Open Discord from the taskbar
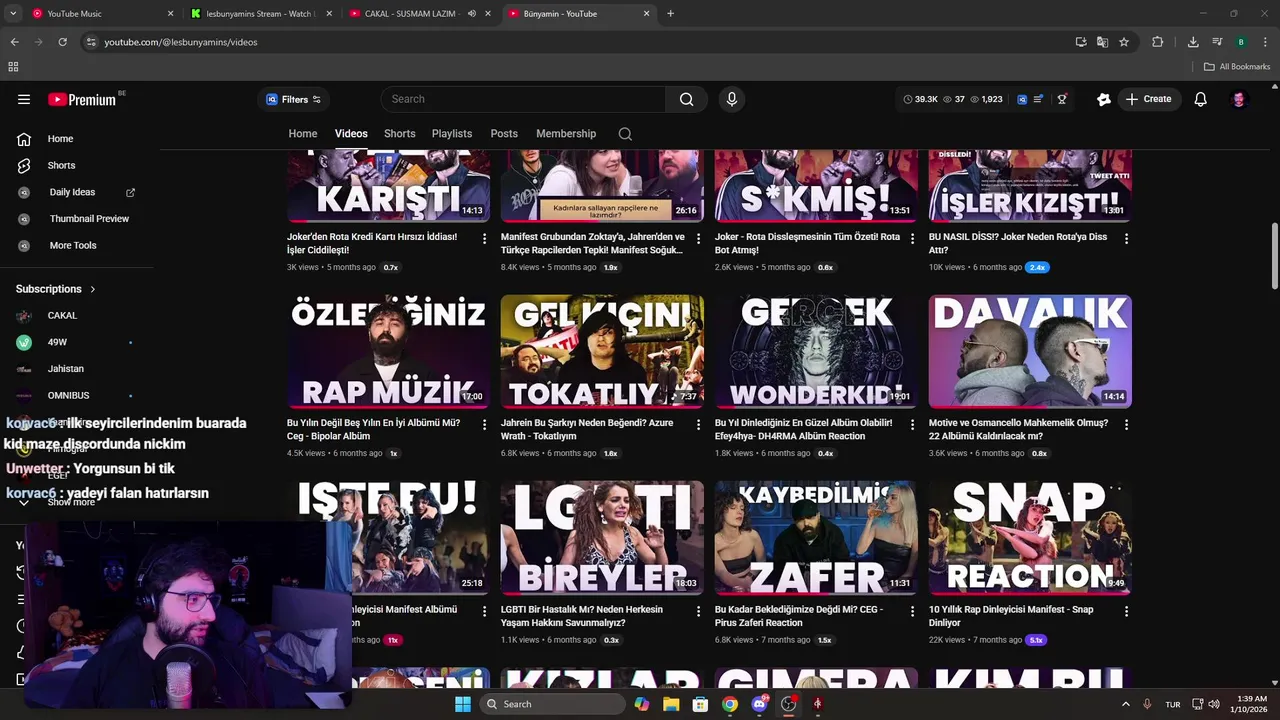This screenshot has width=1280, height=720. (759, 704)
